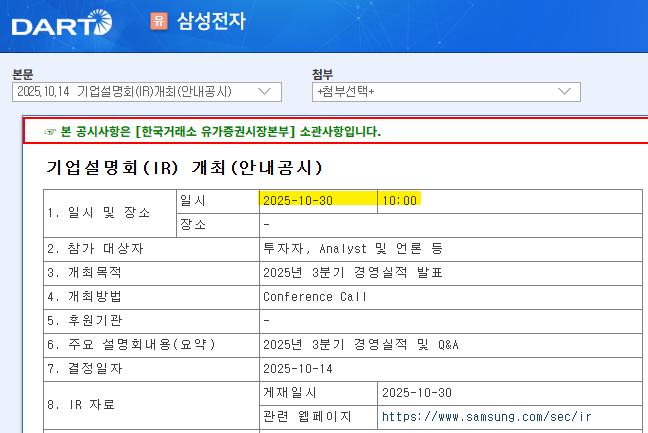Click the 기업설명회(IR) 개최(안내공시) heading

184,167
